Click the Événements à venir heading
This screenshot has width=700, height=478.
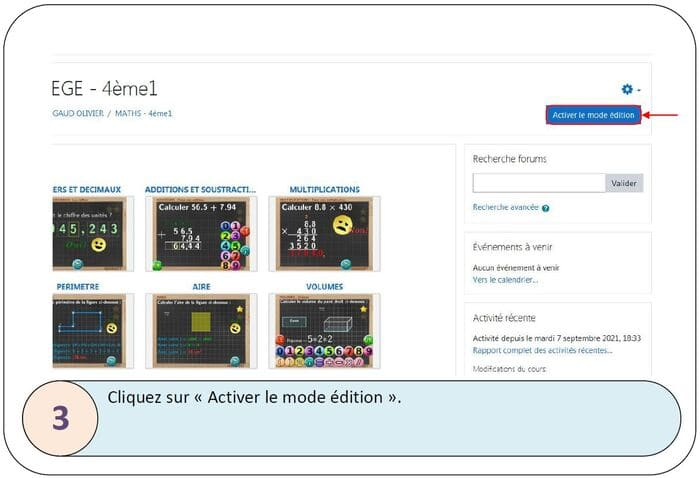click(512, 247)
